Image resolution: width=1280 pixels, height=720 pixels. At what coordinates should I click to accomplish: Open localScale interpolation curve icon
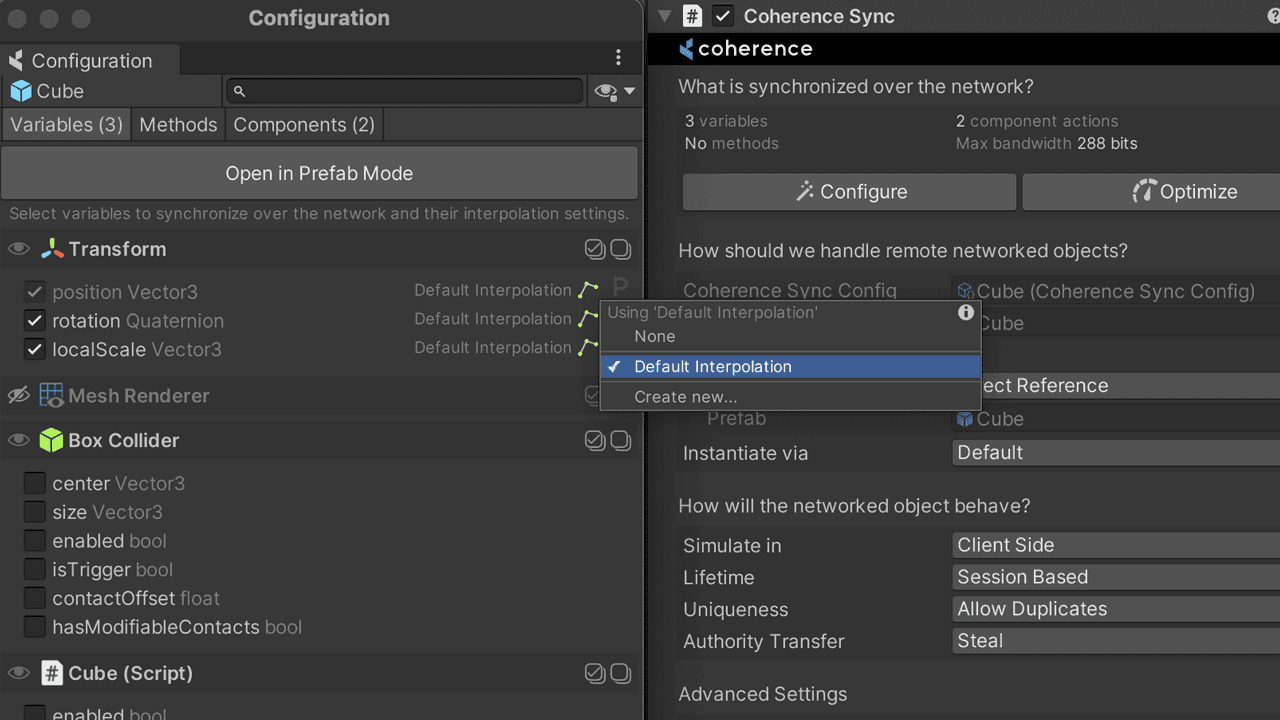pyautogui.click(x=588, y=348)
